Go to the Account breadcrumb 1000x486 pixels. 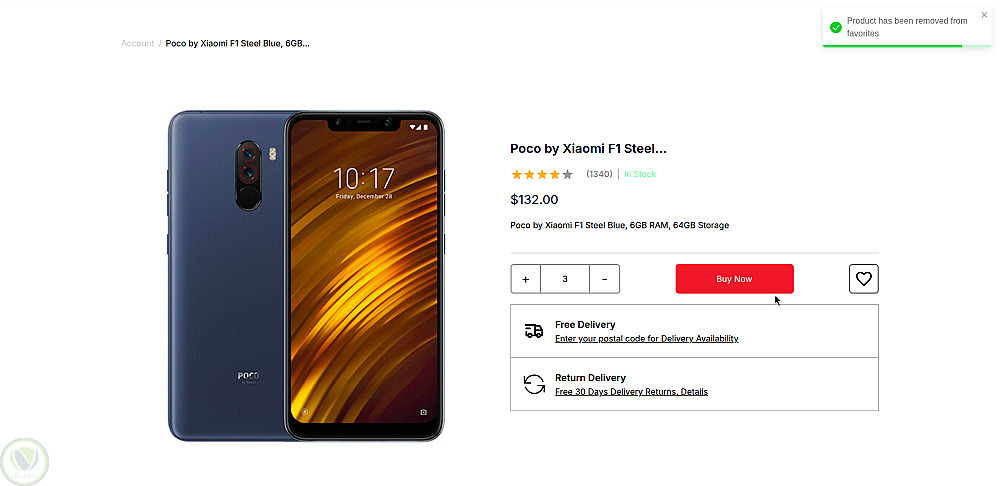pos(138,43)
